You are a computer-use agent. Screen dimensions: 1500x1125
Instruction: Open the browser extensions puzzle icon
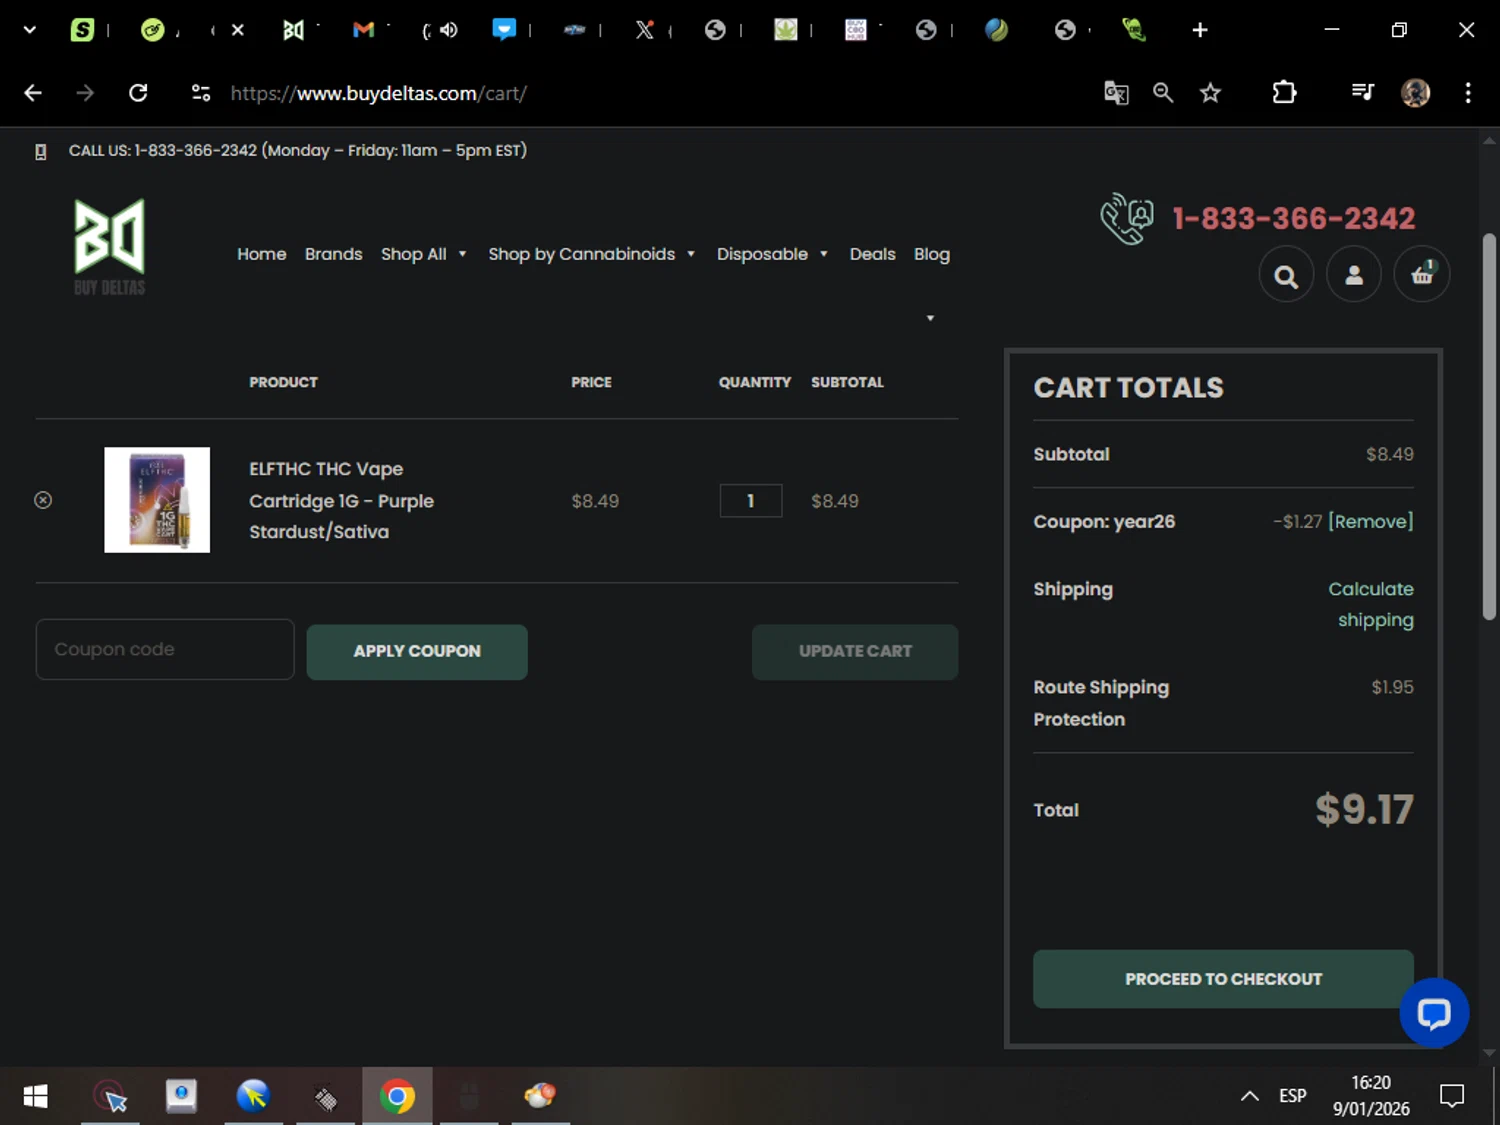(1284, 93)
